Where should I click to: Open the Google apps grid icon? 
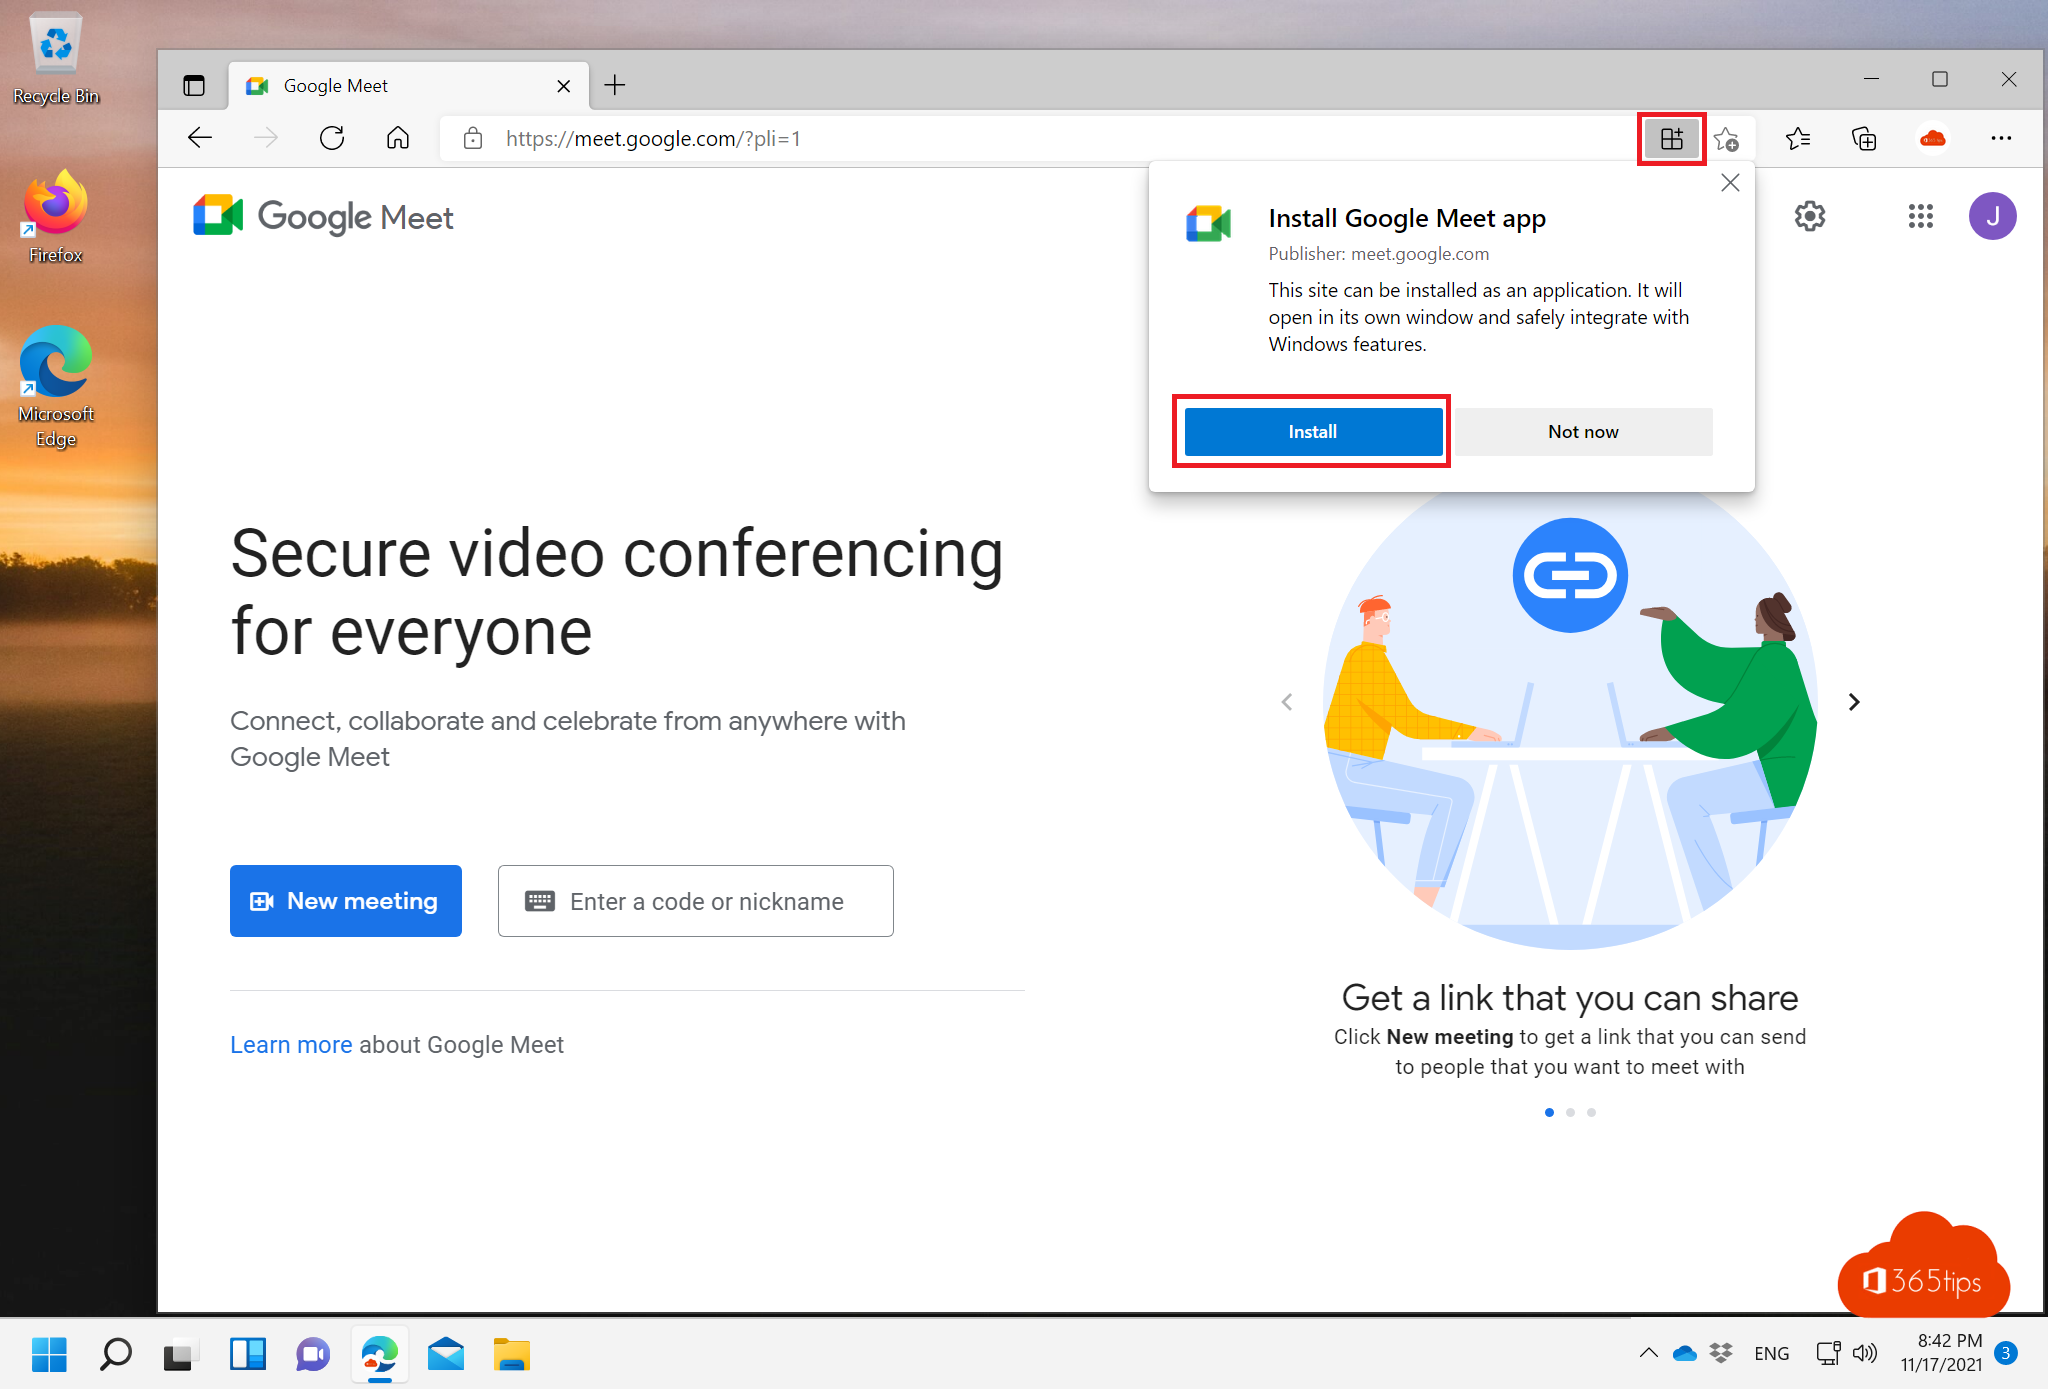(1920, 216)
